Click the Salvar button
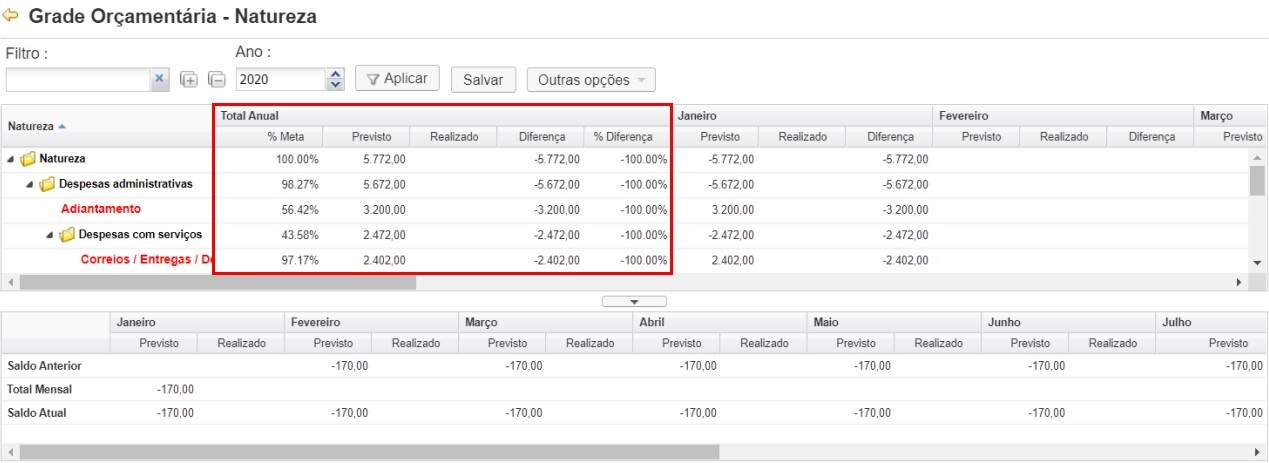 483,80
